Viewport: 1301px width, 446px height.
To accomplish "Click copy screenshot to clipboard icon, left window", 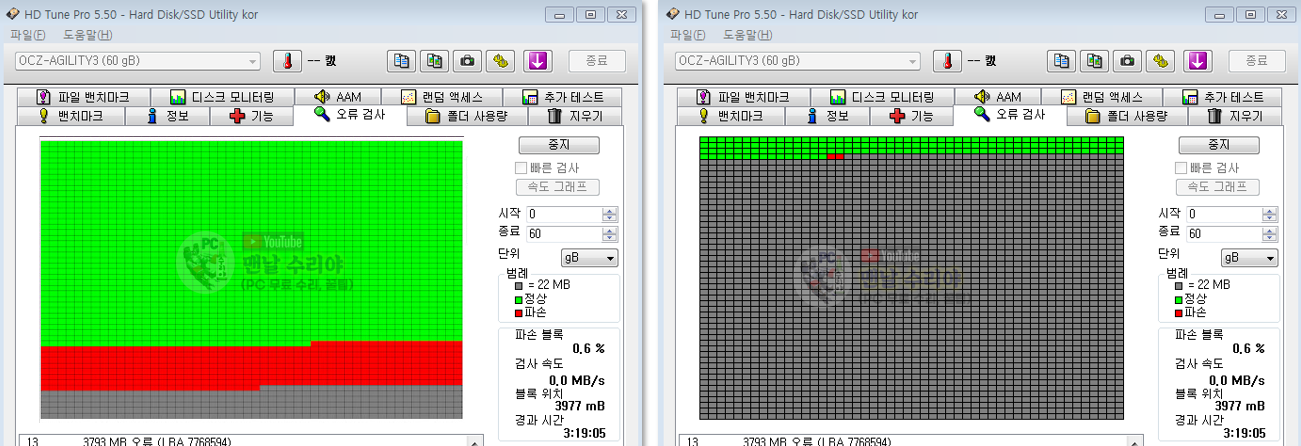I will point(434,61).
